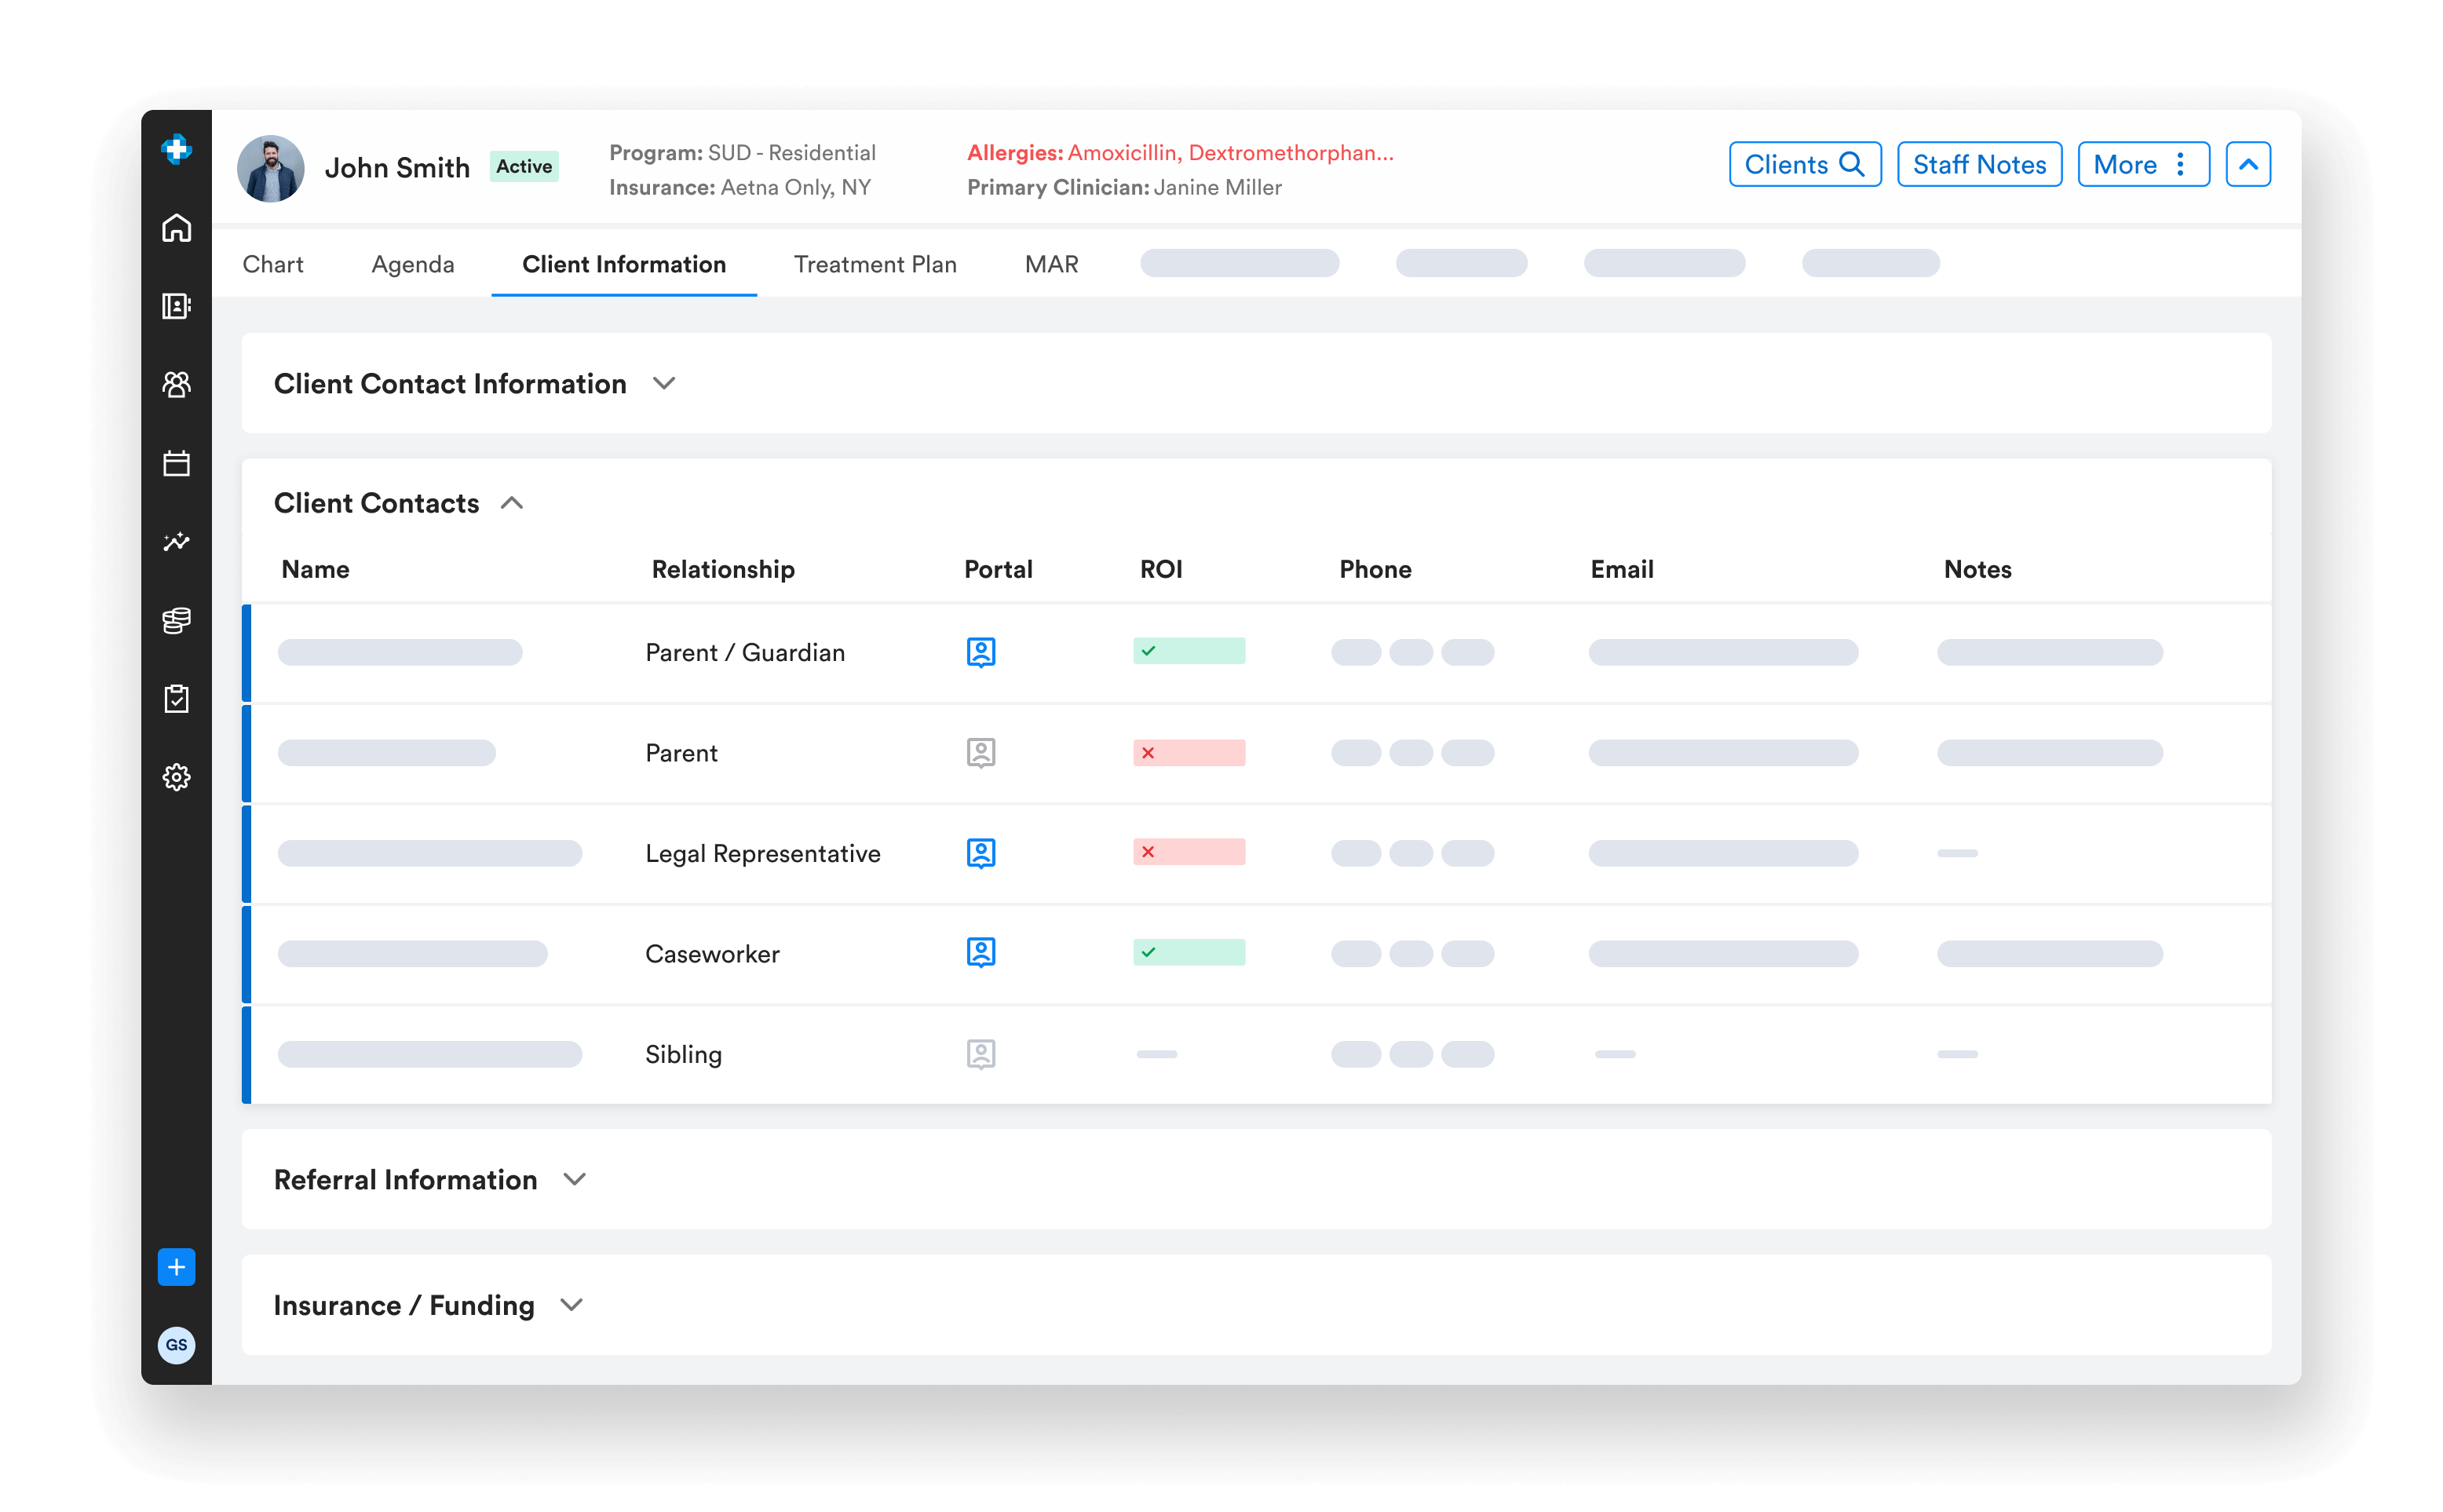
Task: Open the settings gear sidebar icon
Action: (x=176, y=777)
